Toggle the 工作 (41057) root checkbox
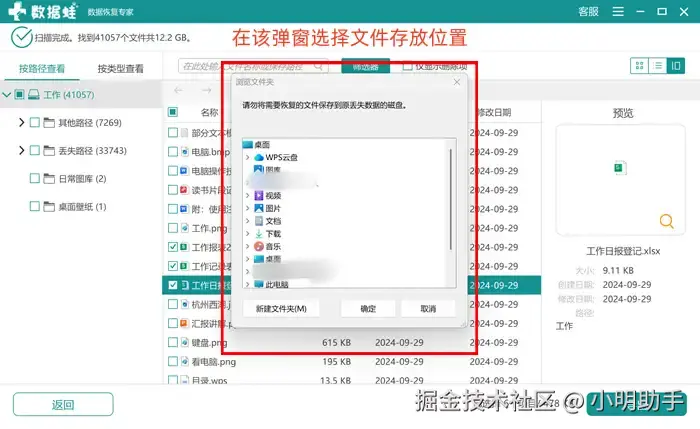The width and height of the screenshot is (700, 429). [19, 94]
